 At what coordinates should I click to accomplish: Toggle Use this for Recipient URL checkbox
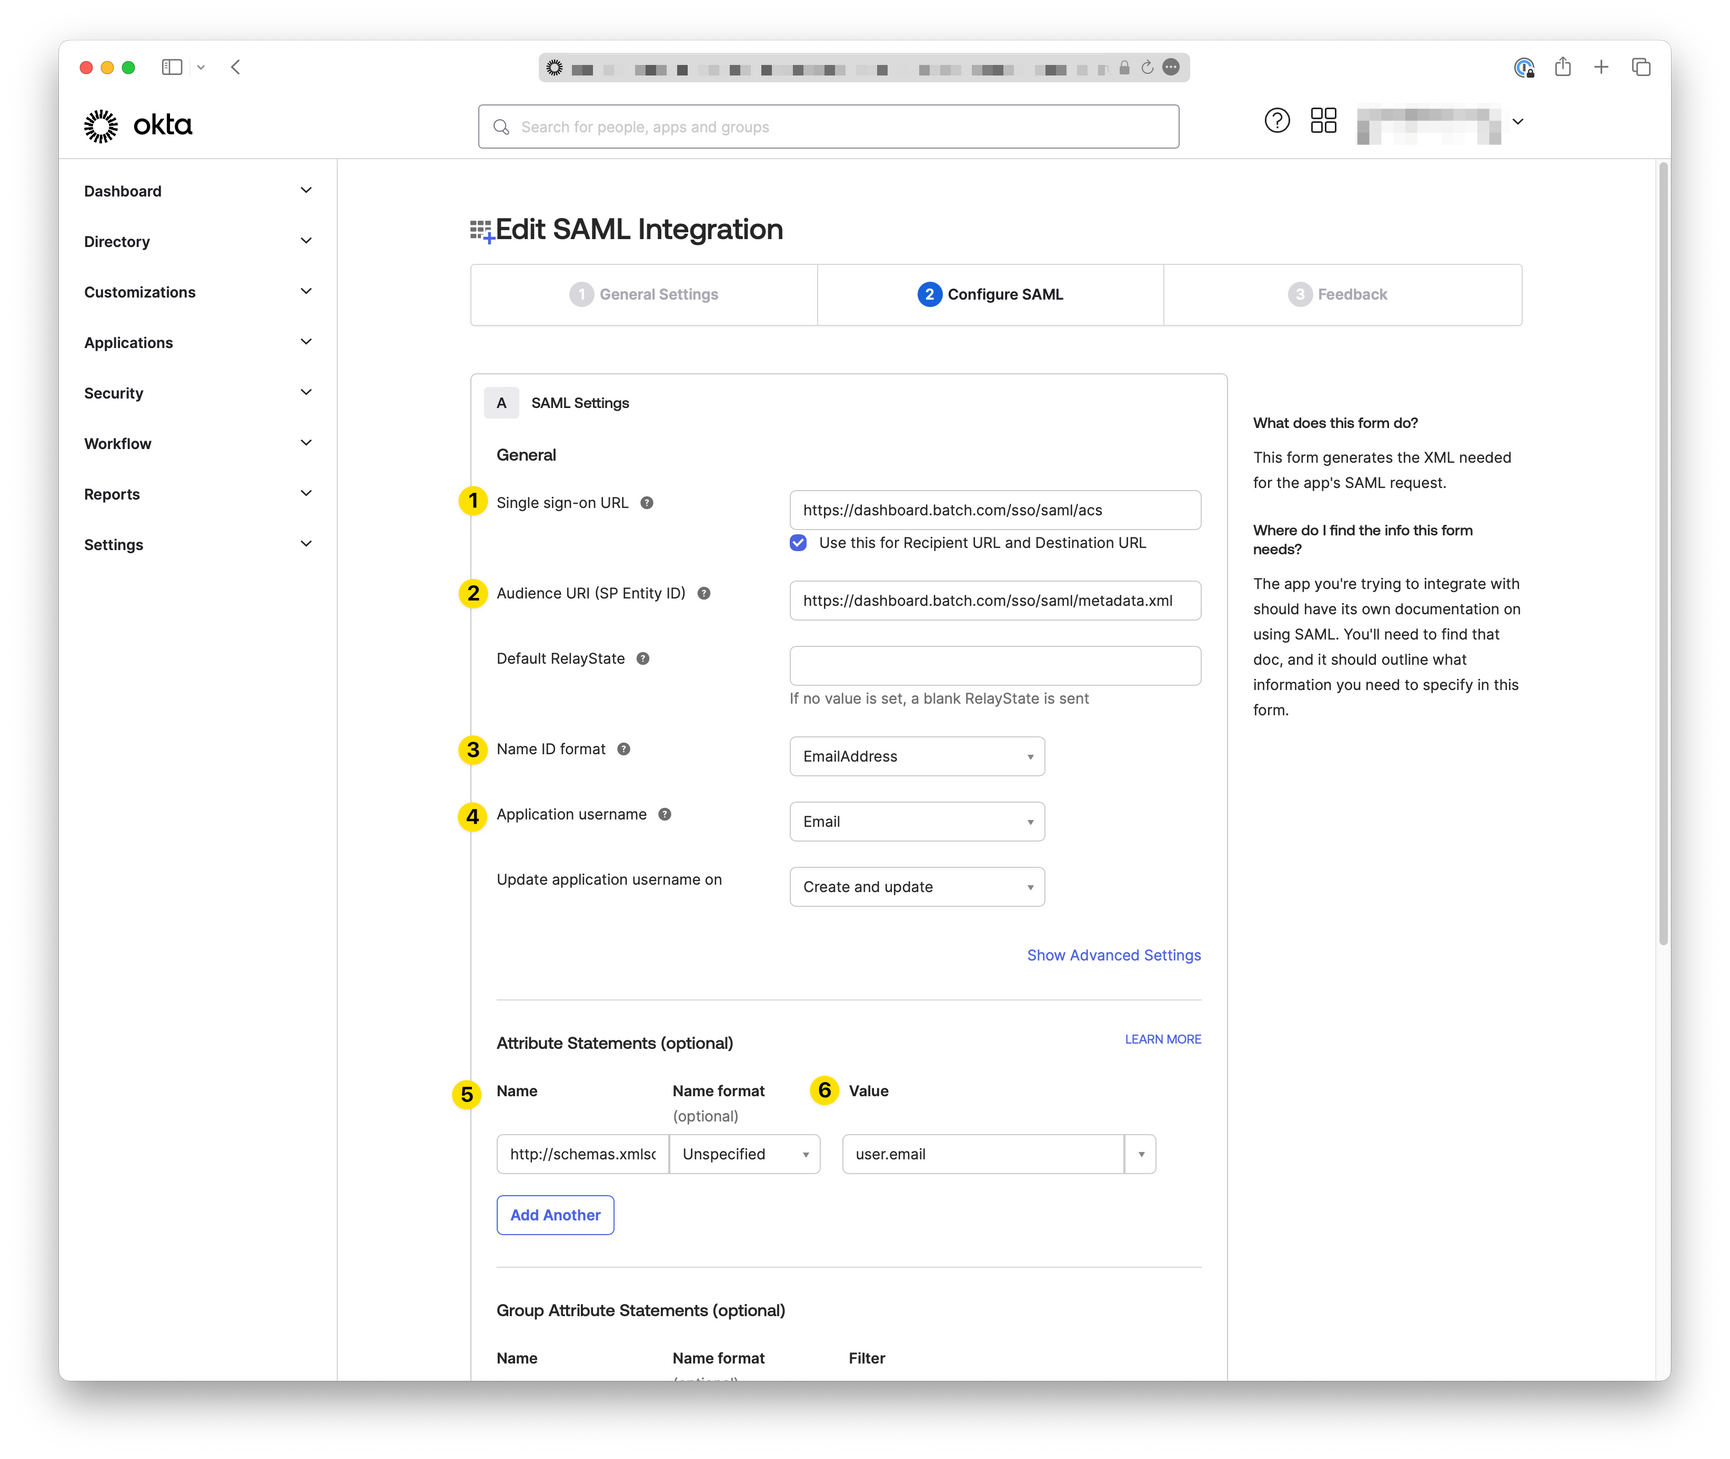798,543
